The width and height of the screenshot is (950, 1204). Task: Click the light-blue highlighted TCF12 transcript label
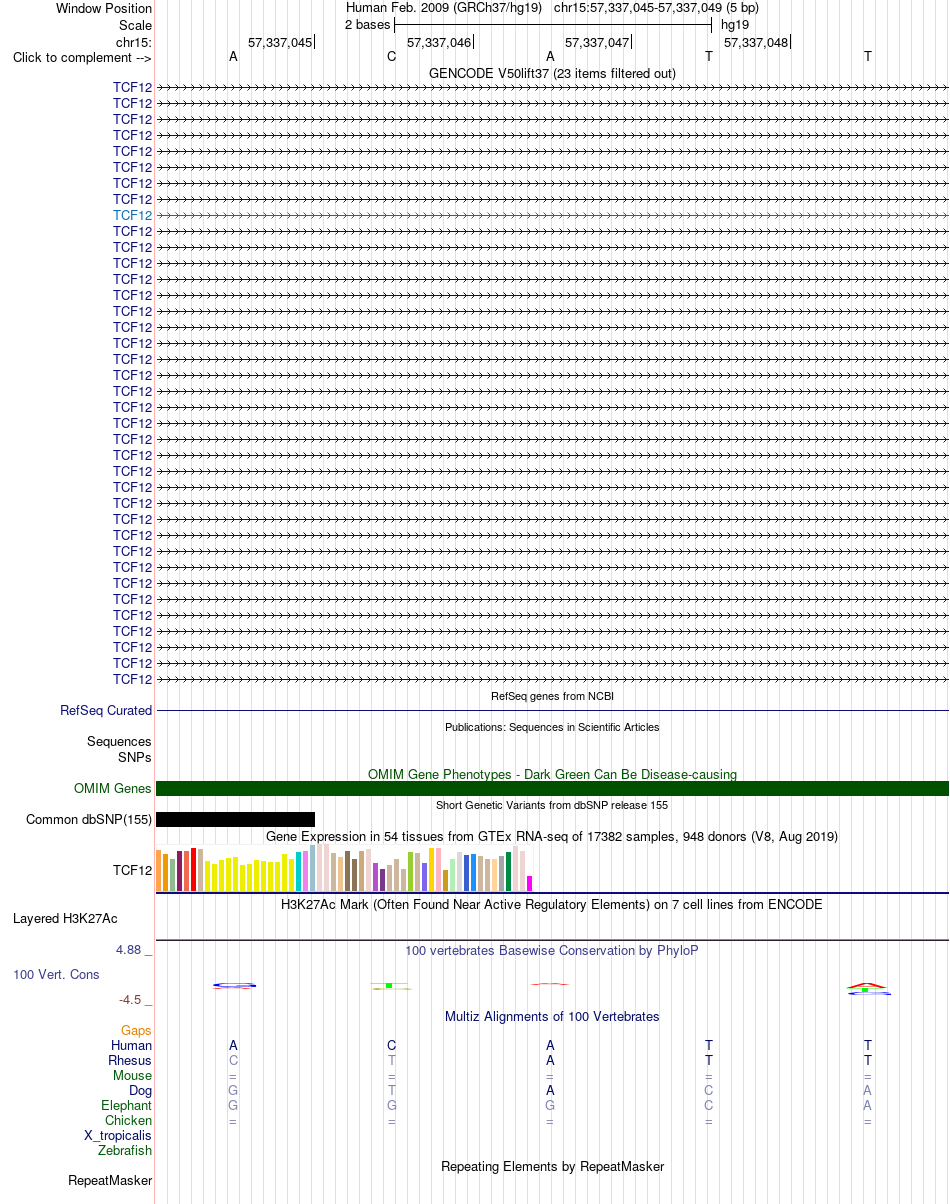coord(133,215)
